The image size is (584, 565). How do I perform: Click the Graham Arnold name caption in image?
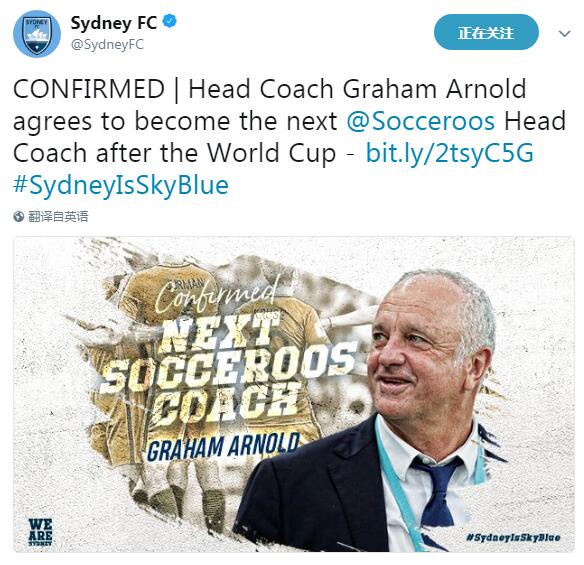(223, 447)
